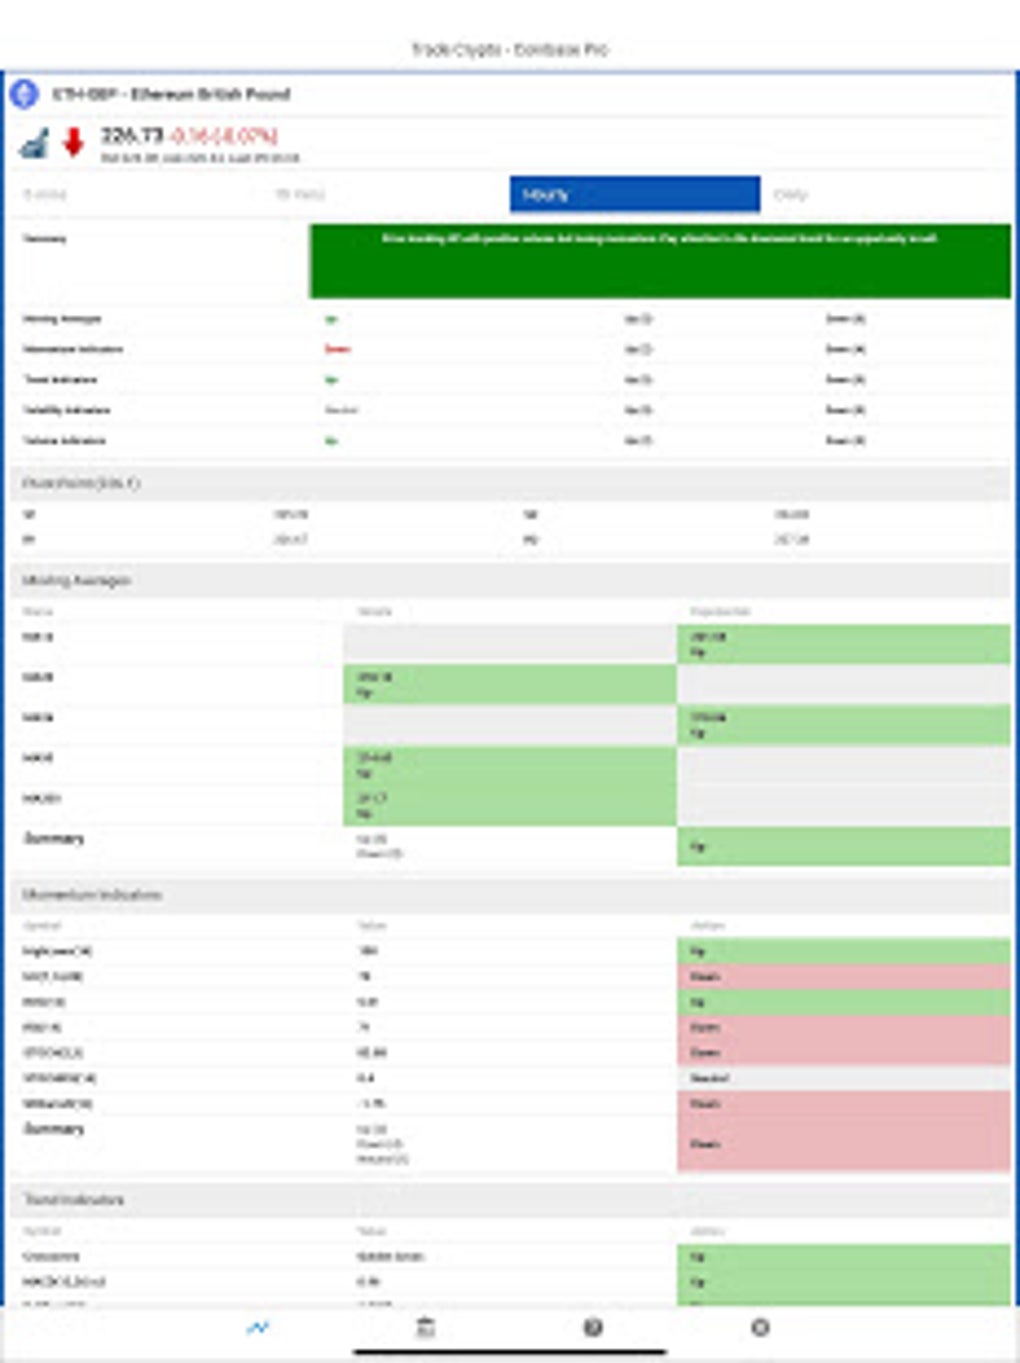This screenshot has width=1020, height=1363.
Task: Open the settings icon in bottom navigation
Action: click(760, 1327)
